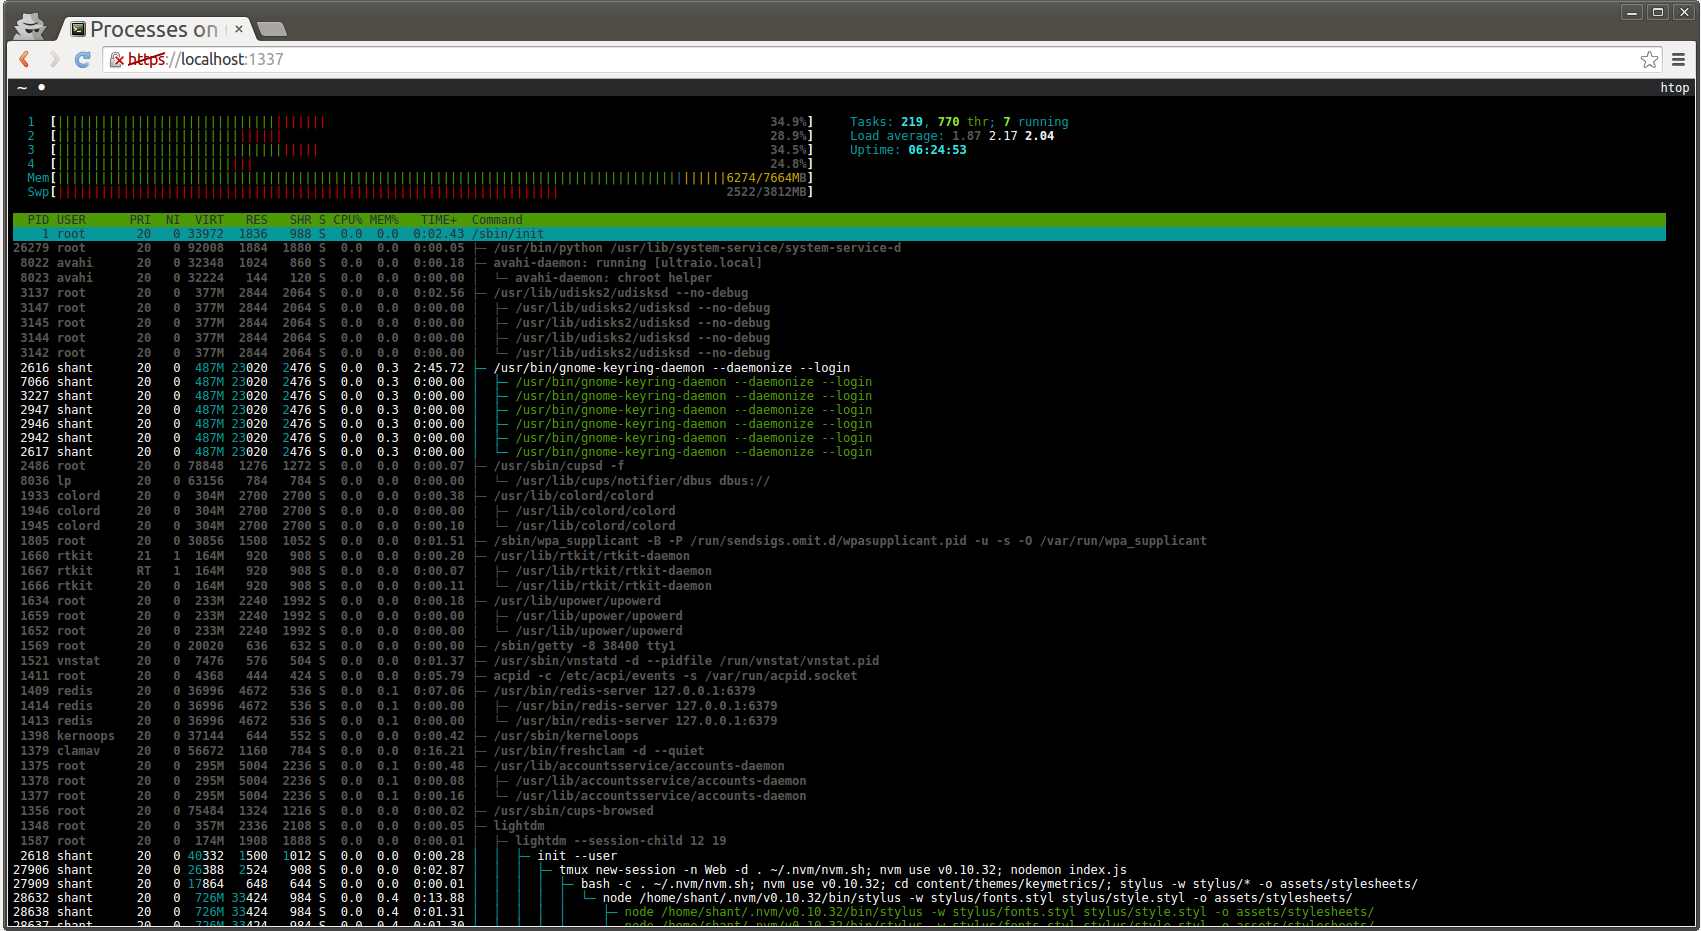
Task: Open a new browser tab
Action: point(271,29)
